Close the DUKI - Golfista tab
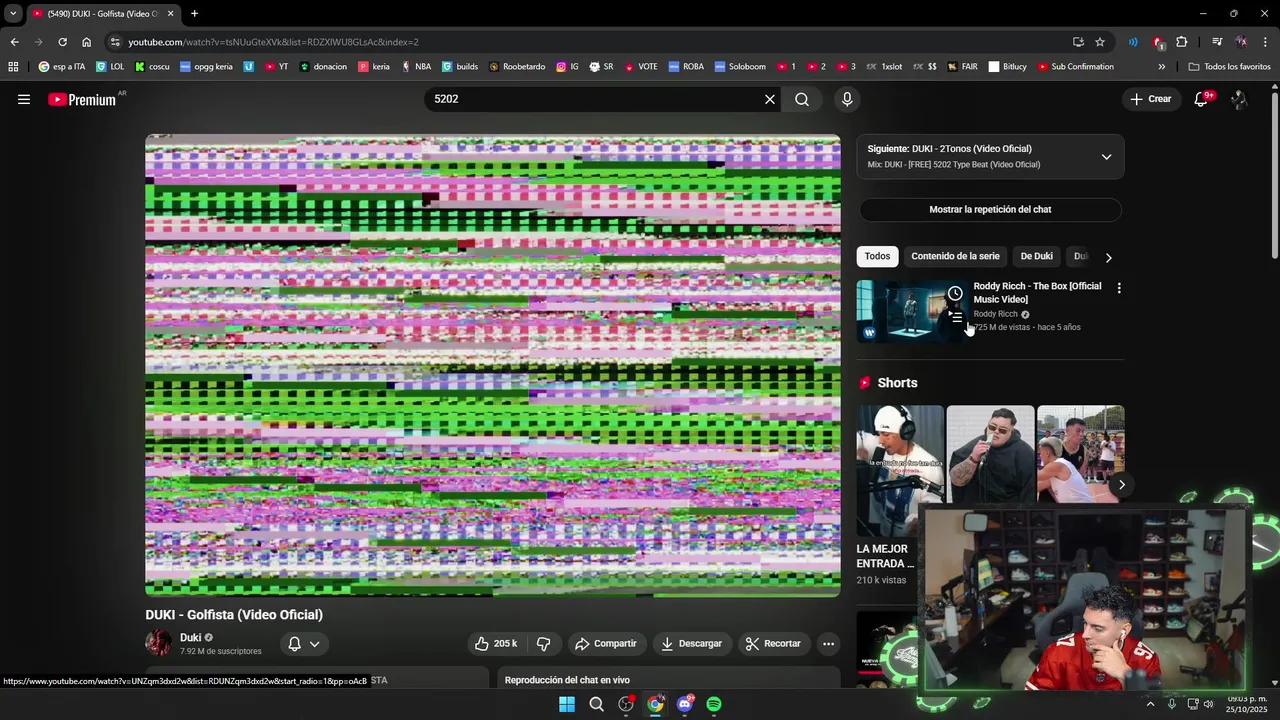1280x720 pixels. coord(170,14)
